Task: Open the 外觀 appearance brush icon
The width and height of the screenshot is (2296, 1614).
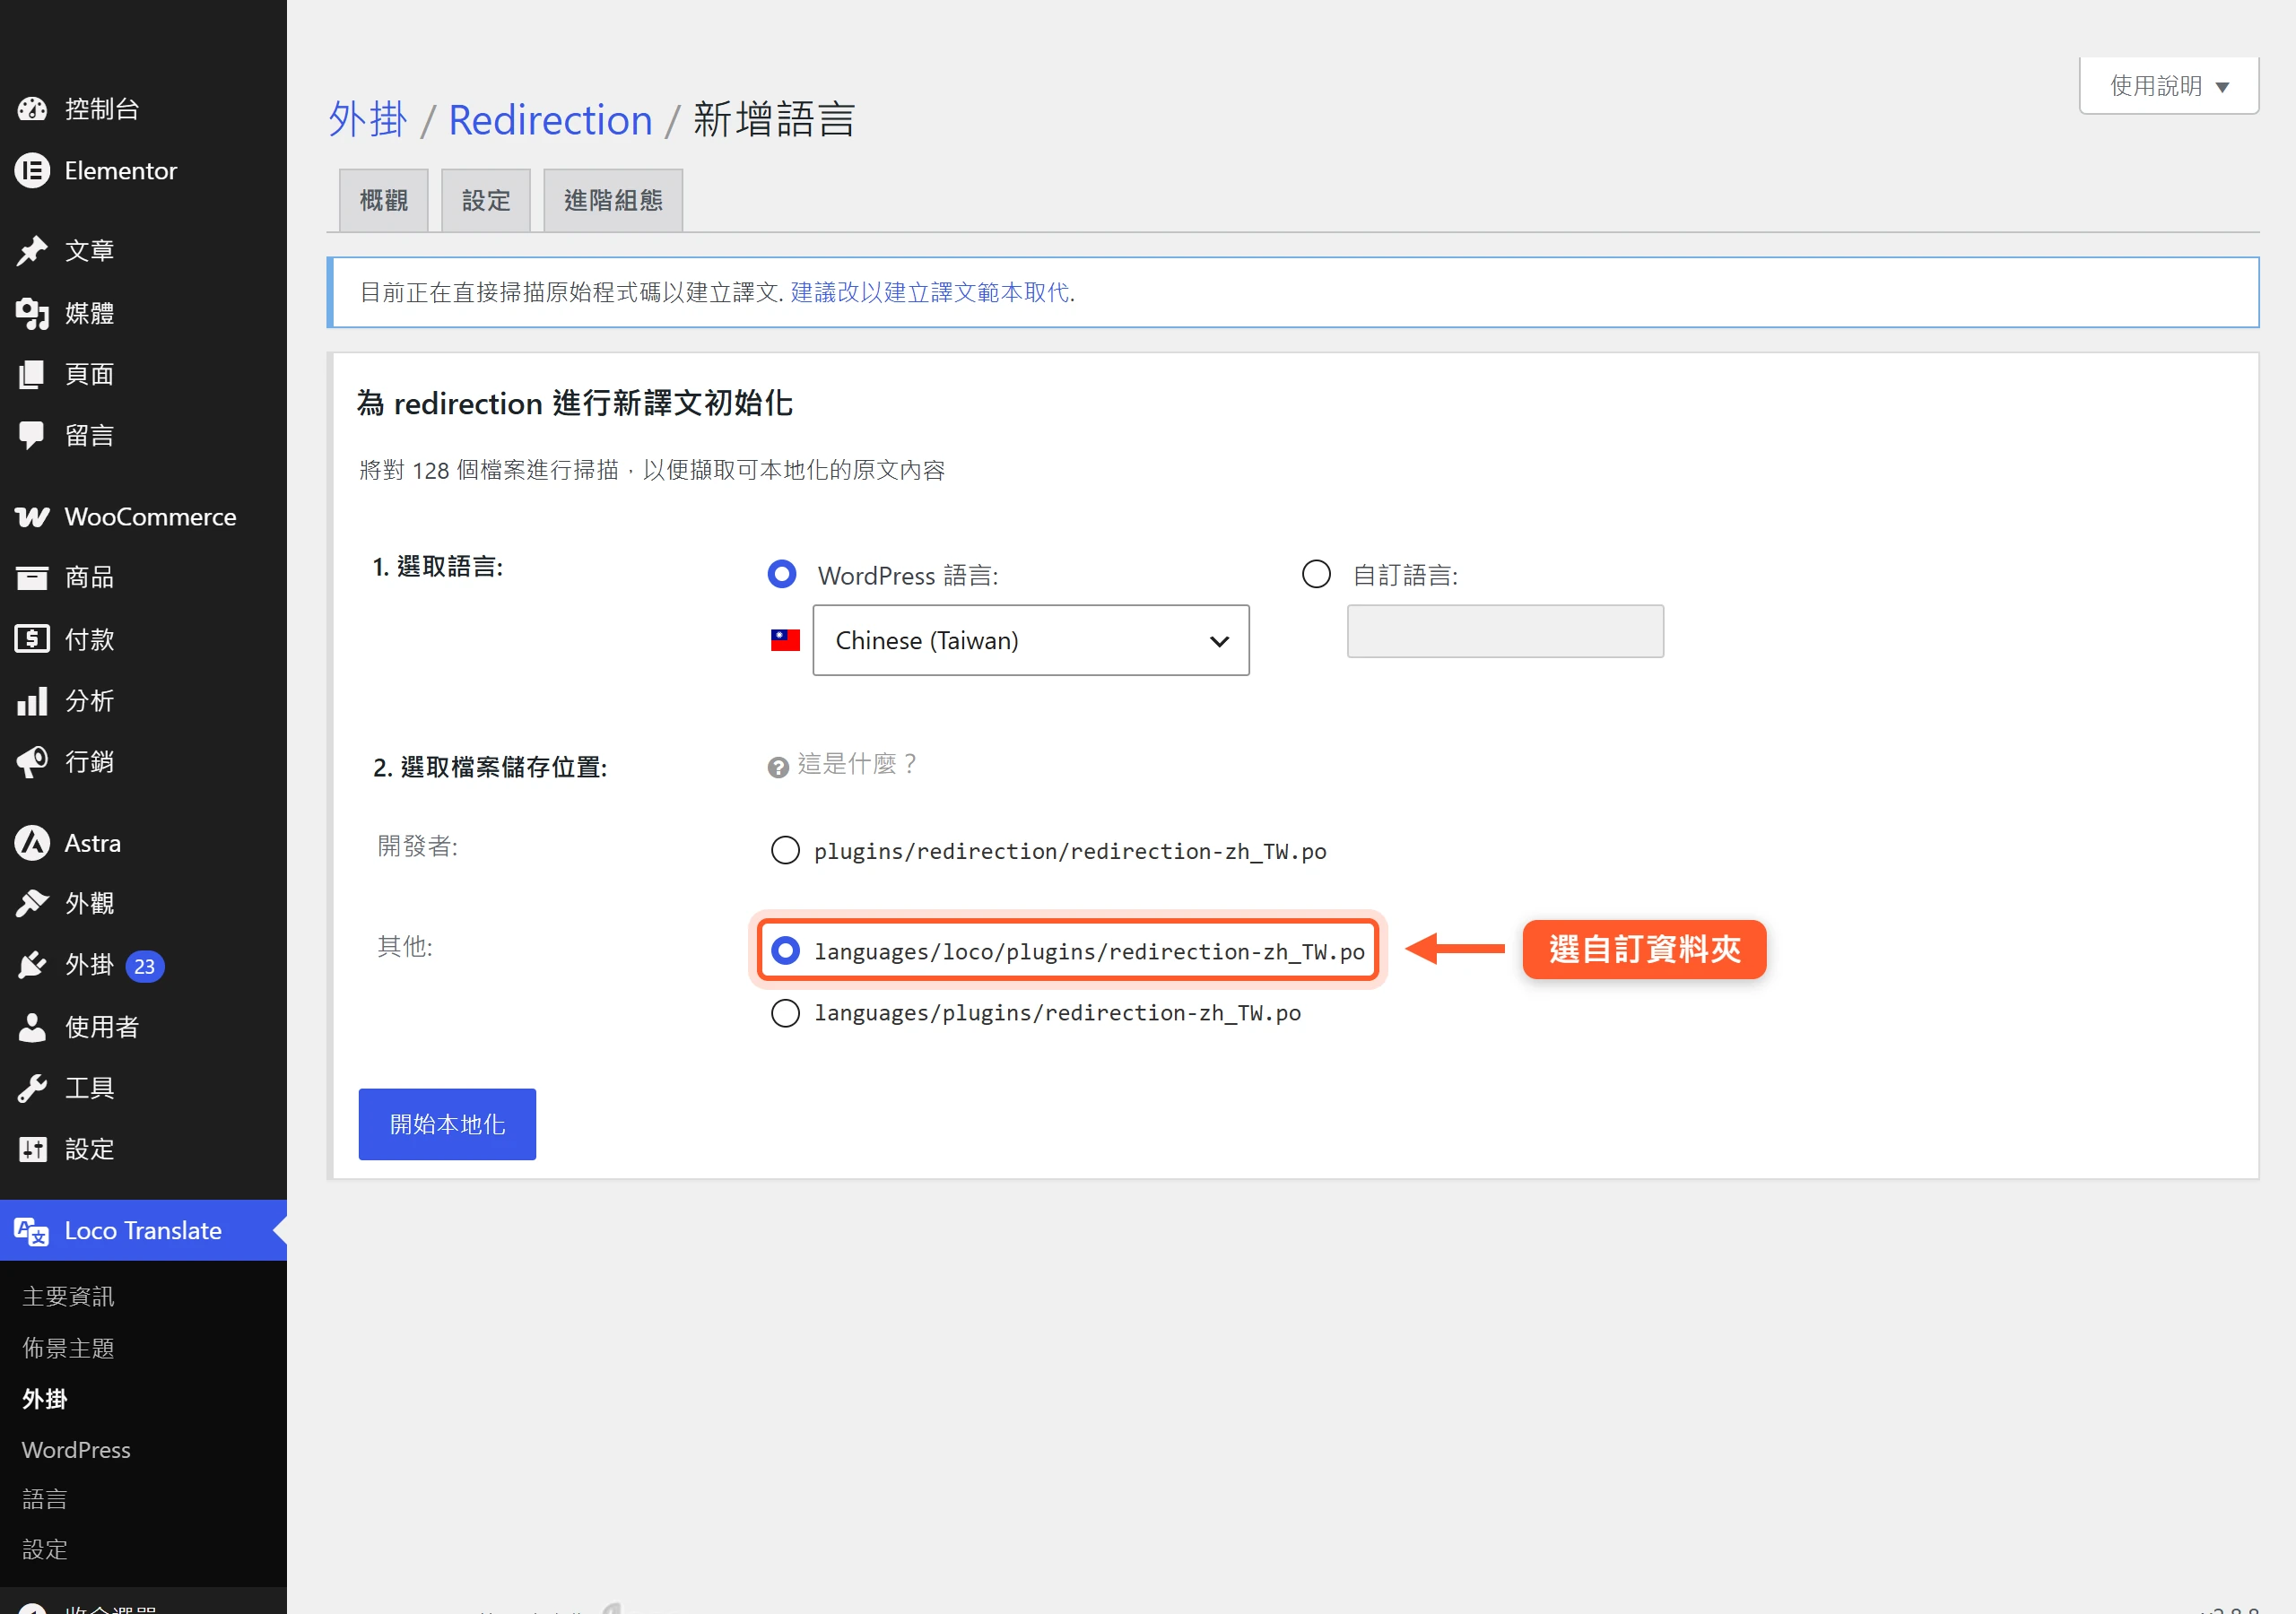Action: pyautogui.click(x=32, y=904)
